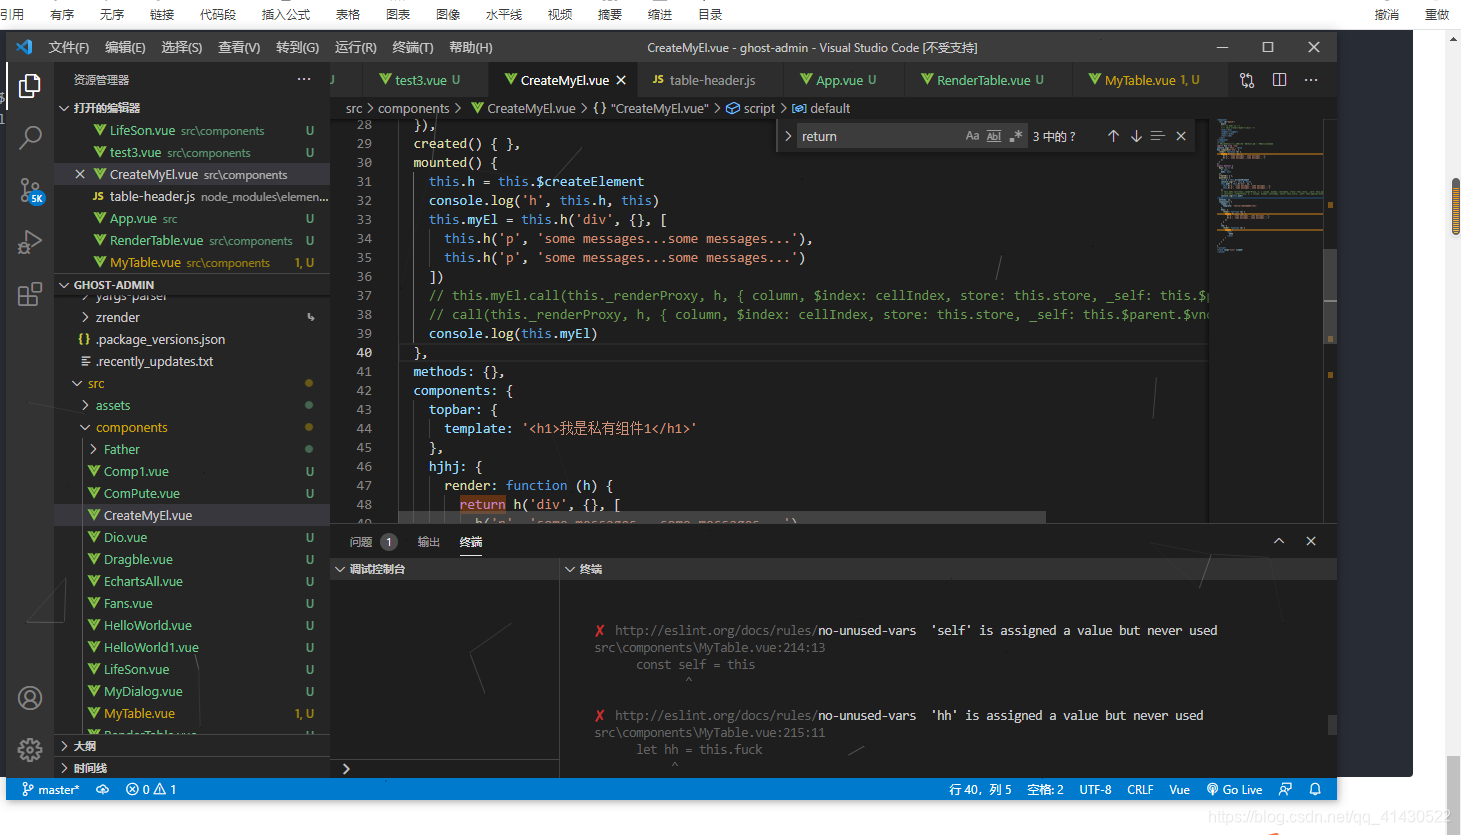The image size is (1461, 835).
Task: Open Explorer panel more actions ellipsis
Action: pos(304,79)
